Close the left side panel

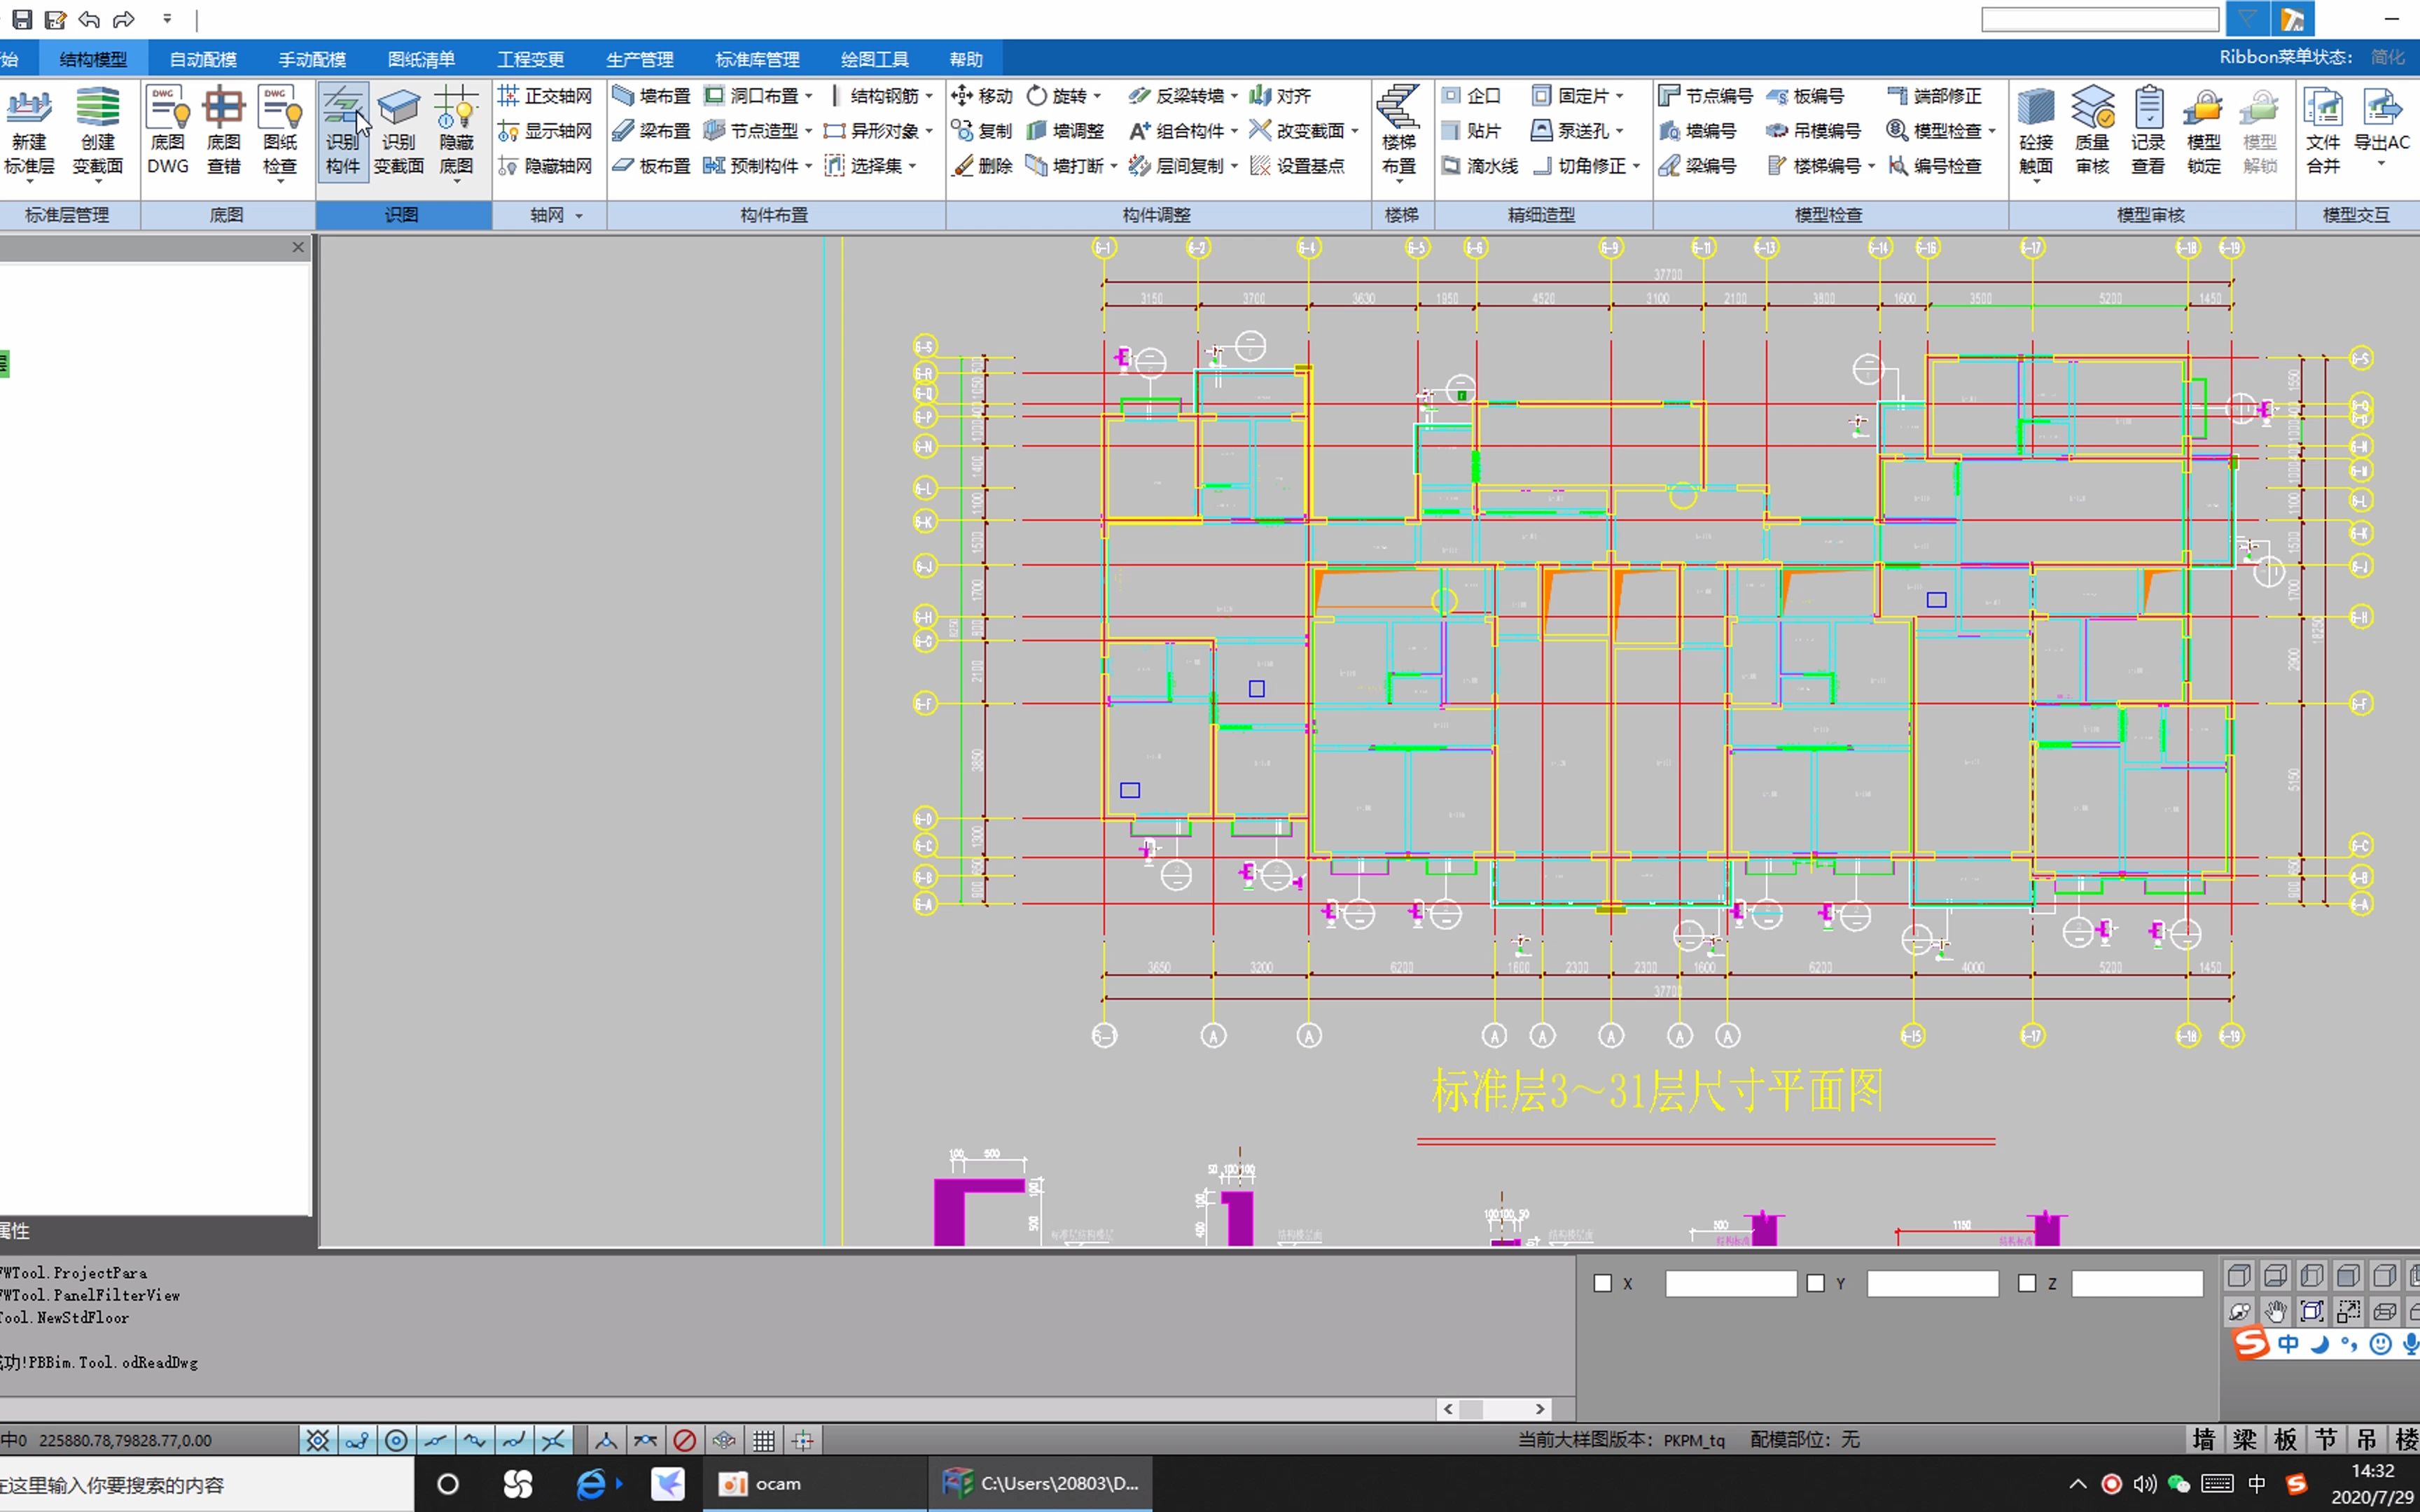[298, 247]
